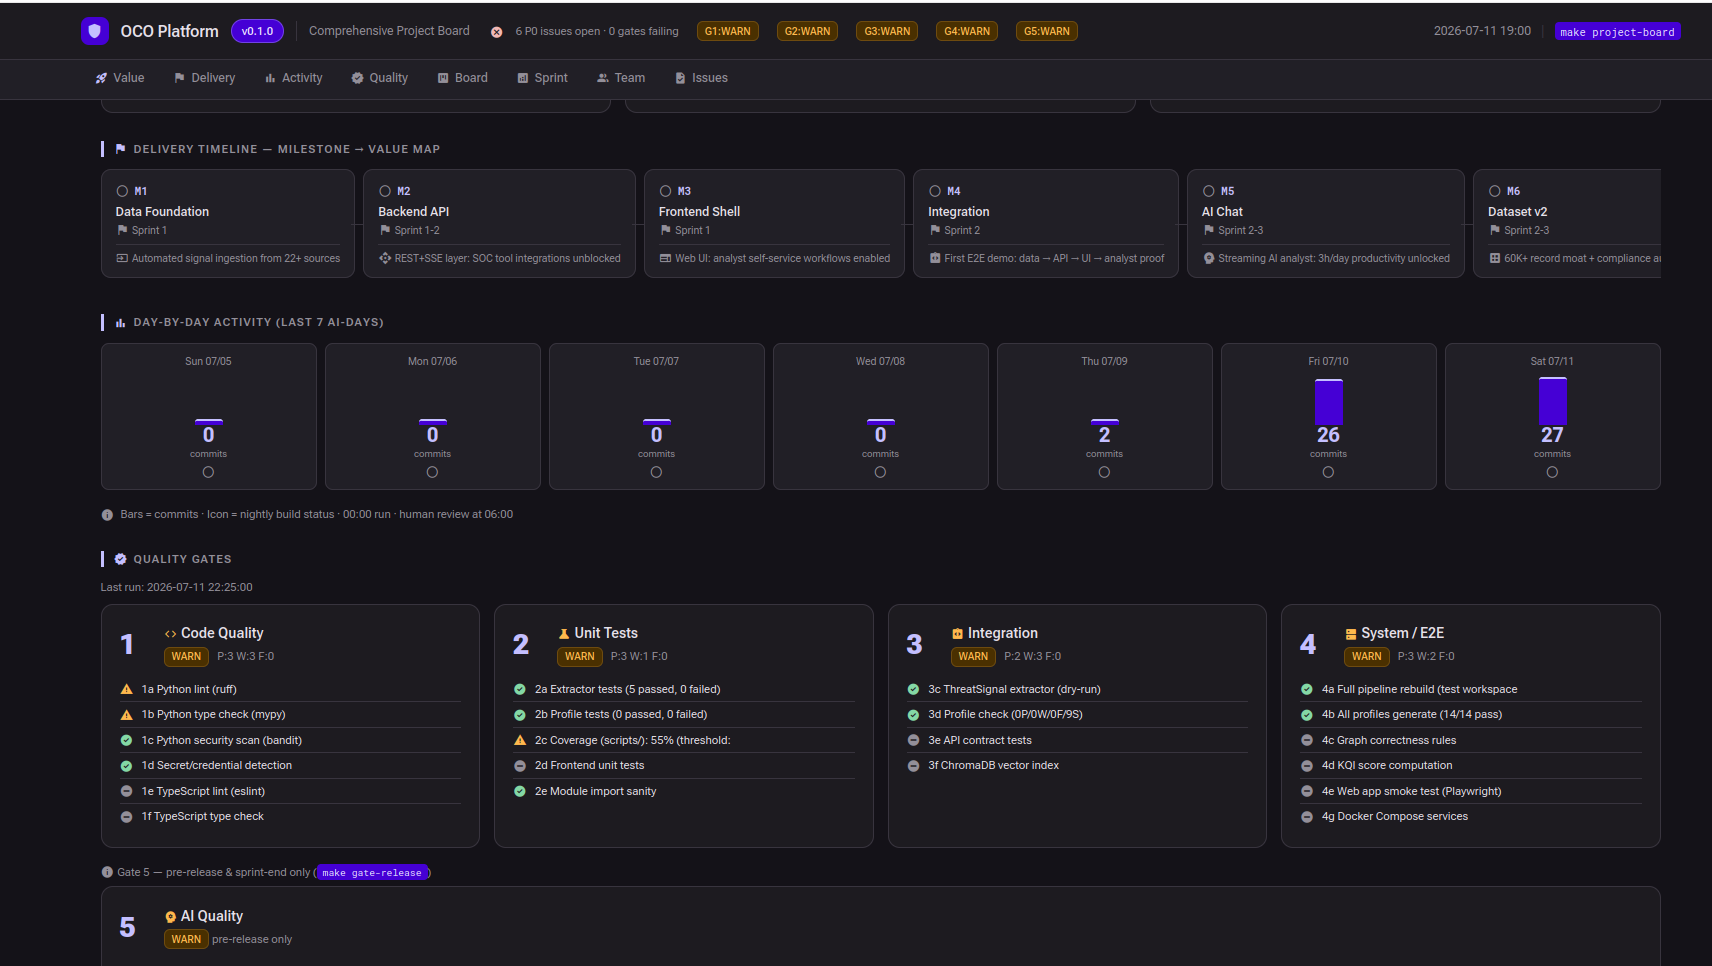Click the make gate-release command chip
This screenshot has height=966, width=1712.
(372, 873)
